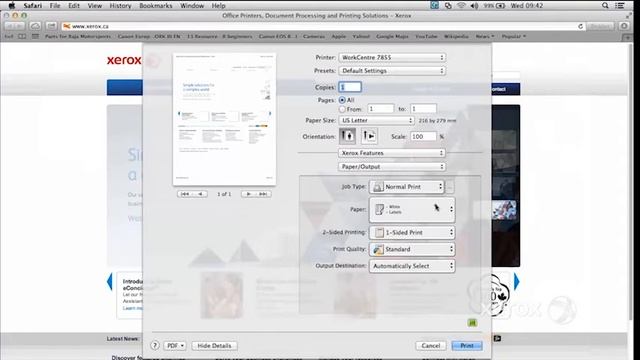The width and height of the screenshot is (640, 360).
Task: Click the Downloads button in Safari toolbar
Action: pyautogui.click(x=624, y=26)
